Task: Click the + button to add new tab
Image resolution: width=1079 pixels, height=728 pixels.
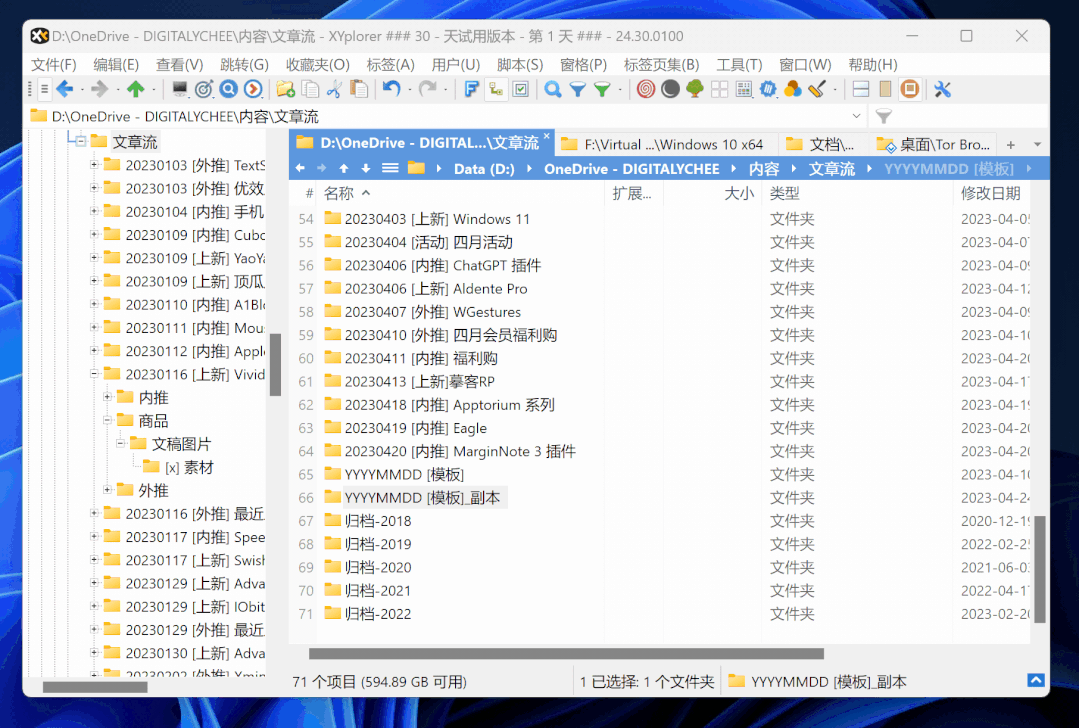Action: click(1013, 143)
